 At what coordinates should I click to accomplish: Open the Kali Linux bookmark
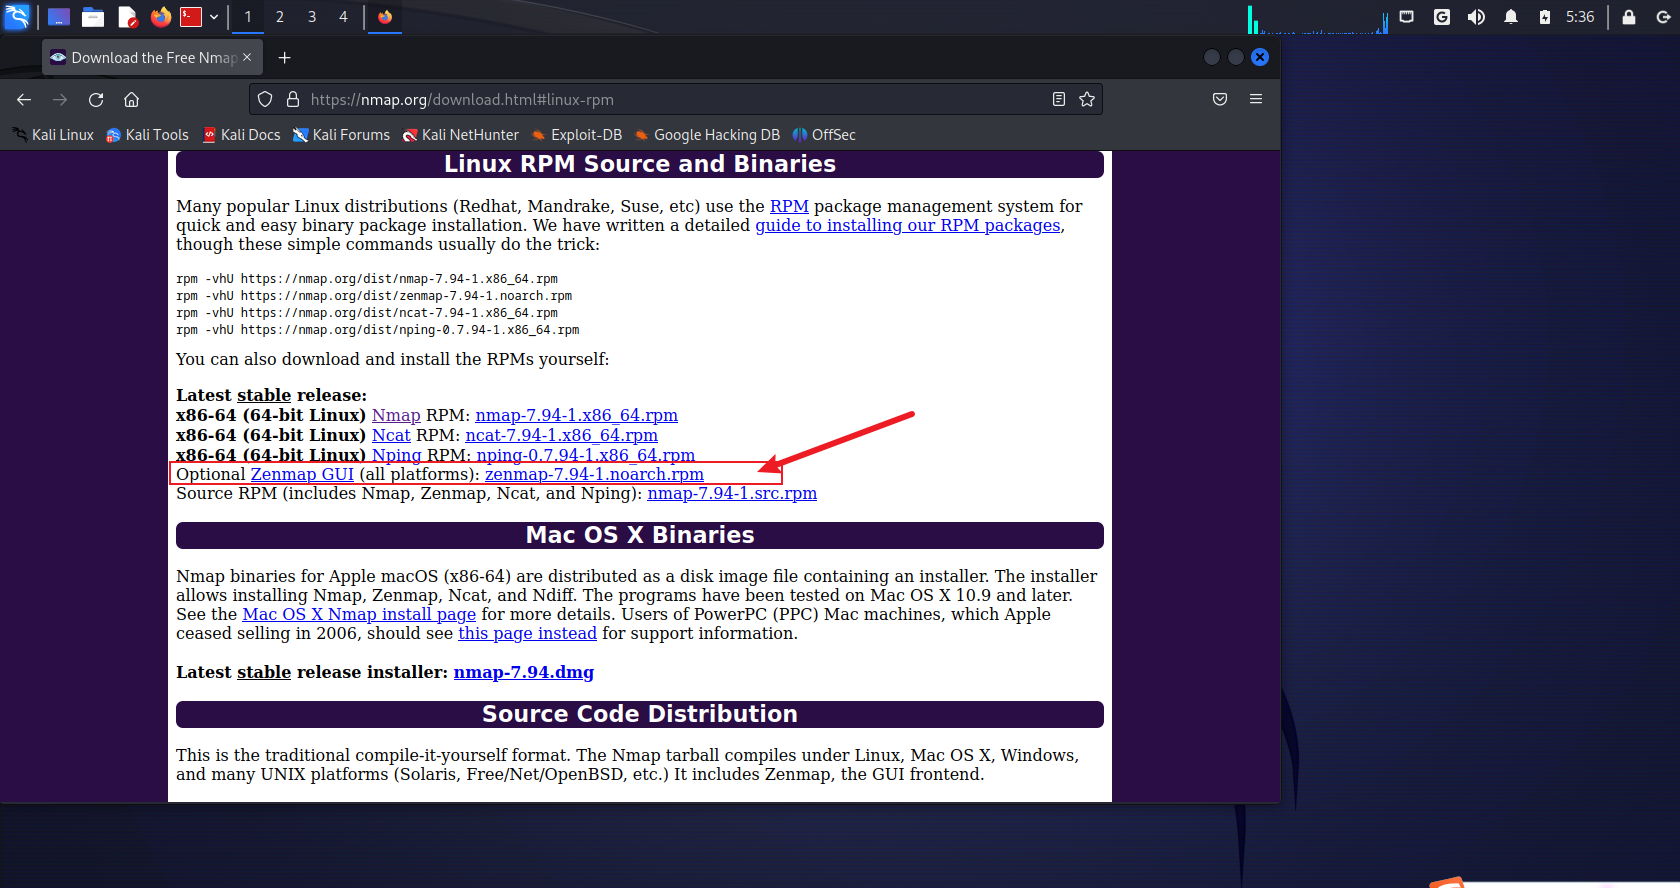[x=53, y=135]
